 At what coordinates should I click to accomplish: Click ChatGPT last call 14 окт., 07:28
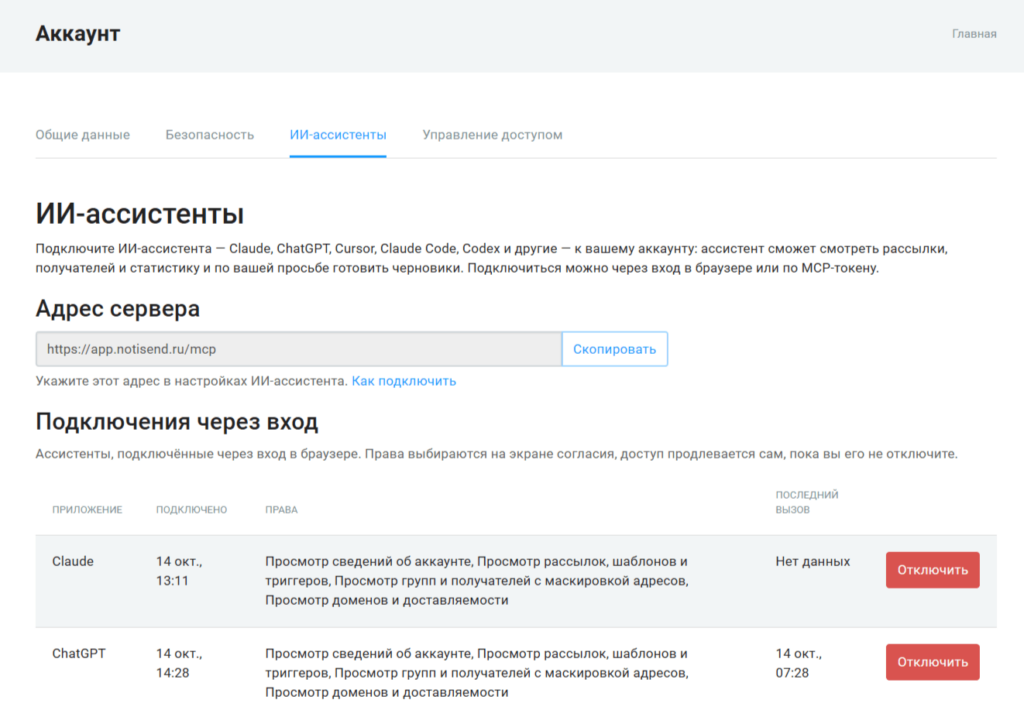(x=799, y=663)
